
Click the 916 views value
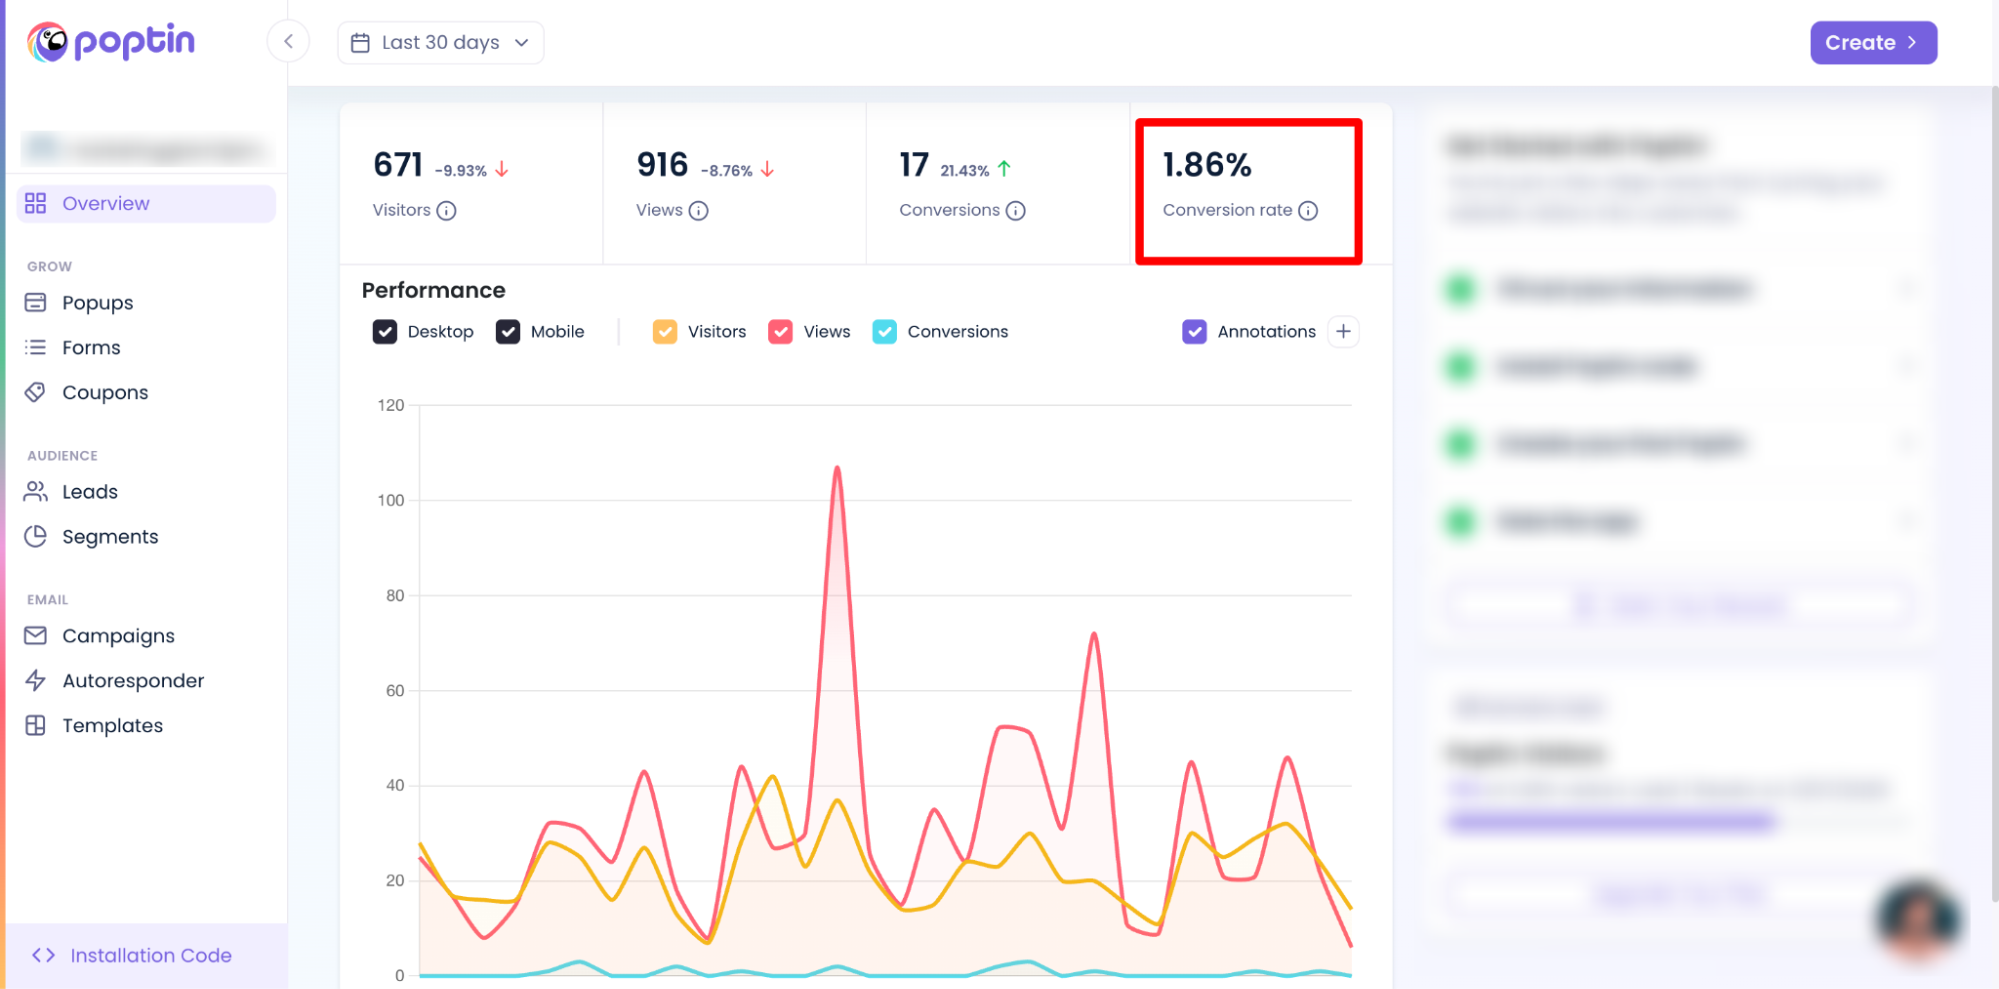coord(662,165)
